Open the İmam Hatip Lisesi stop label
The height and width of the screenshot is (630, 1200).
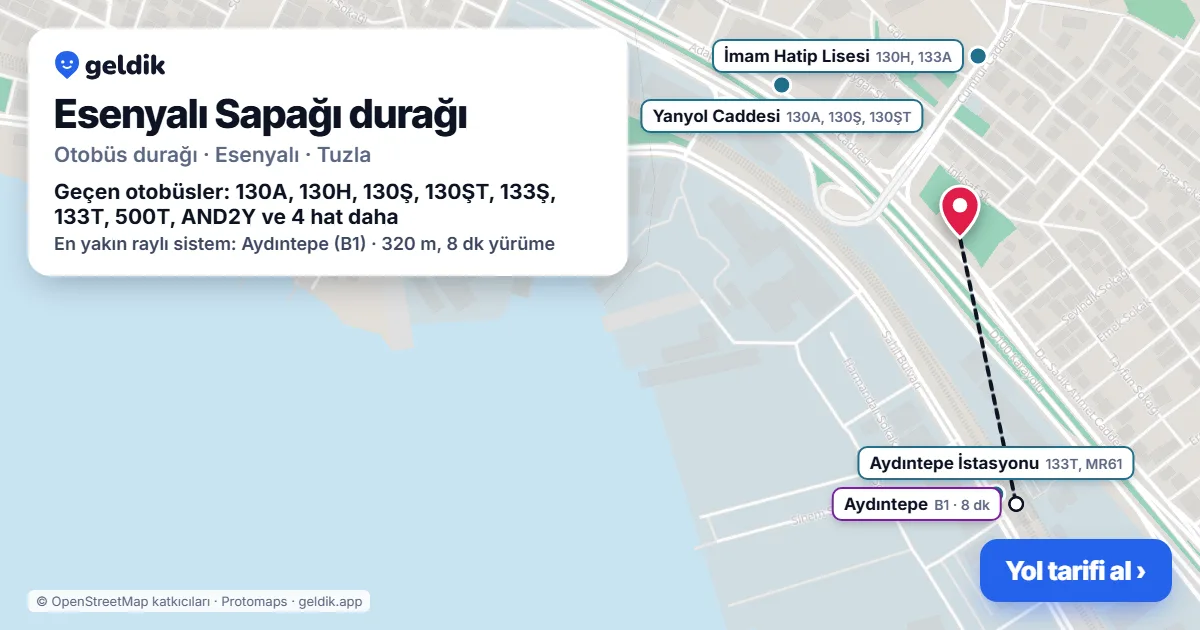(x=837, y=57)
